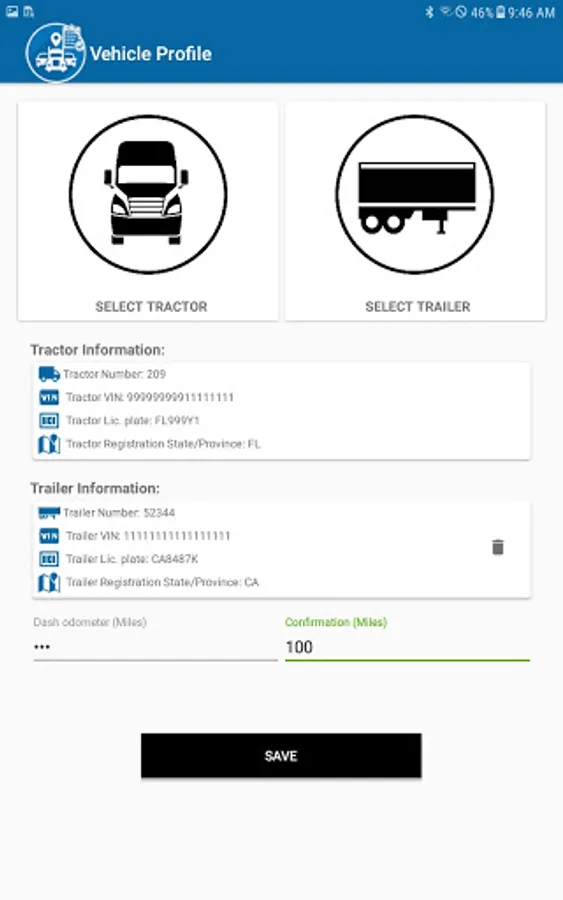The height and width of the screenshot is (900, 563).
Task: Delete trailer using the trash icon
Action: tap(498, 547)
